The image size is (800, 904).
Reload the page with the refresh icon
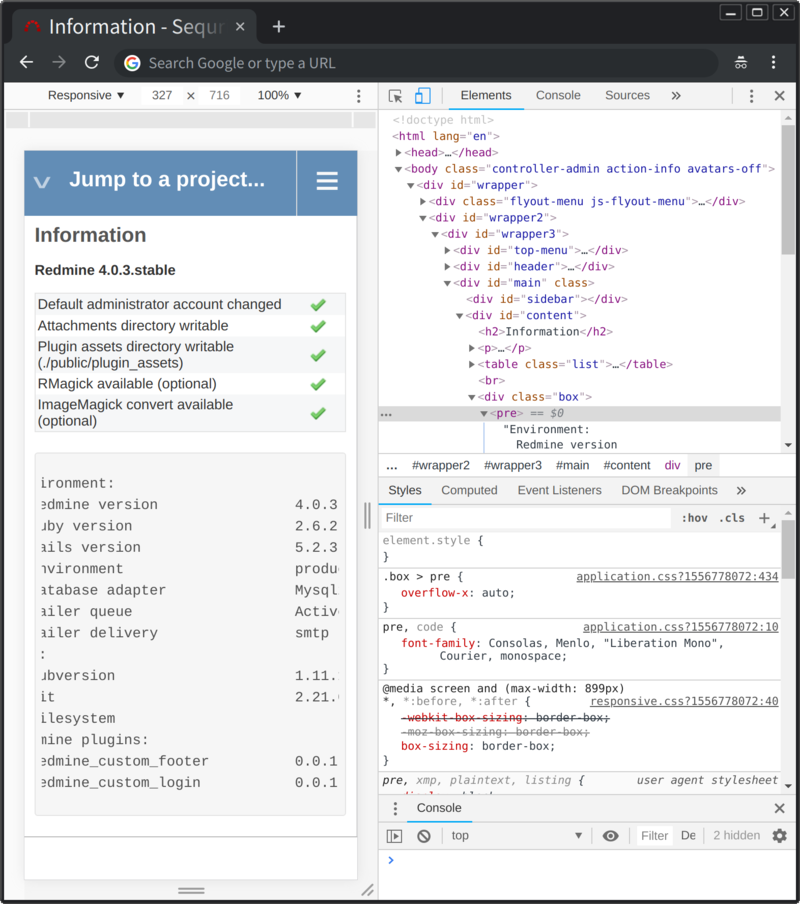pos(92,62)
